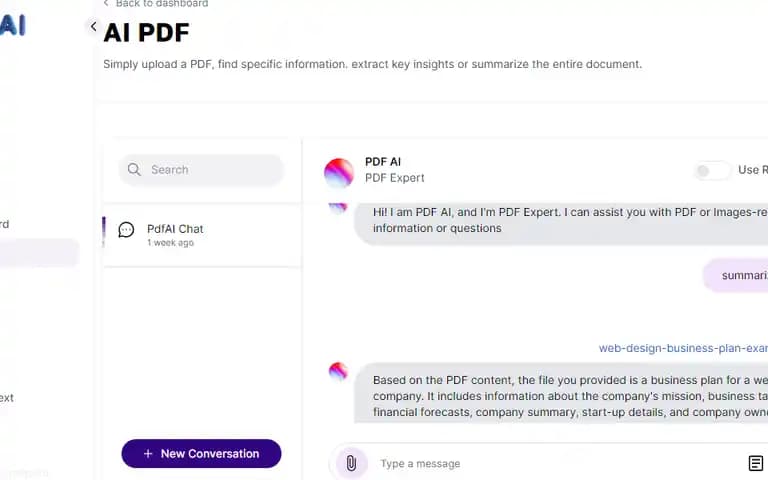Click the PDF AI gradient avatar in the header
The image size is (768, 480).
click(339, 173)
